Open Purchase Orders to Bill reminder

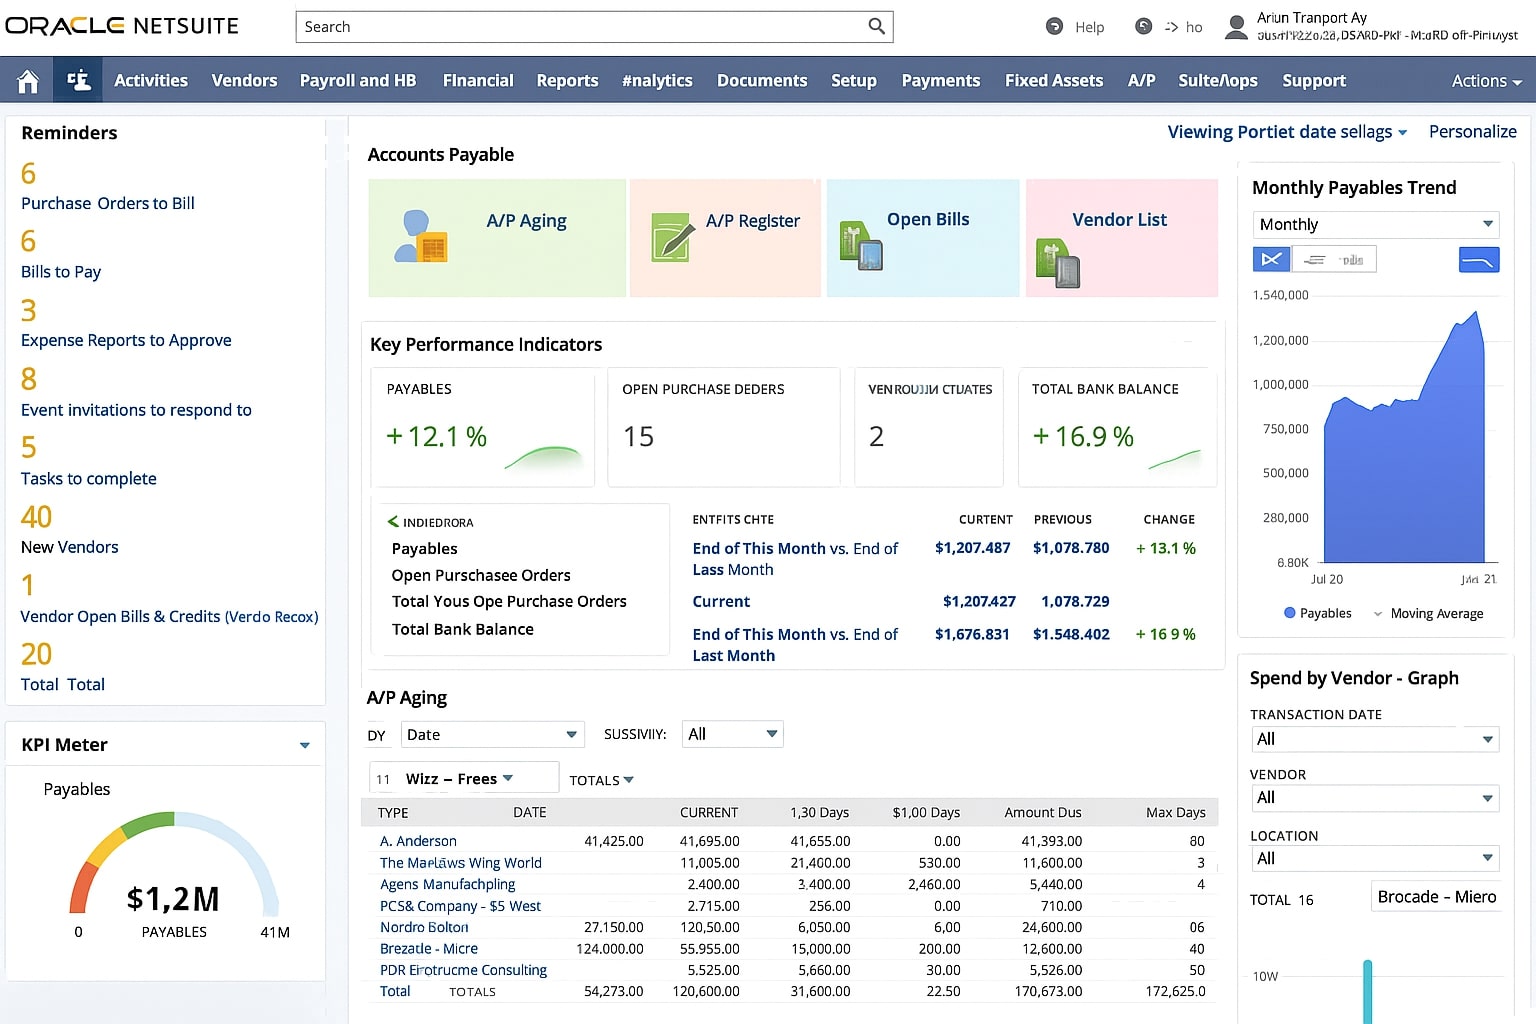pos(108,203)
